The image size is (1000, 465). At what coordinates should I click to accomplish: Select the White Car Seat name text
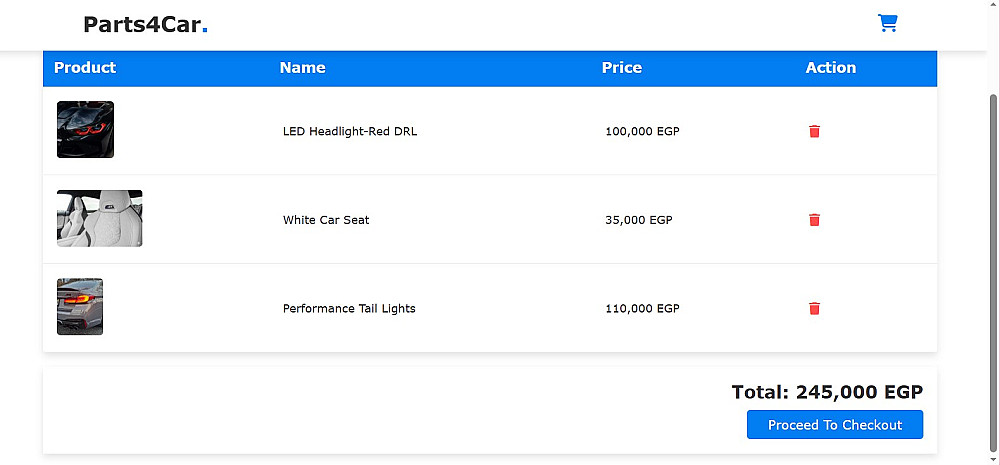pyautogui.click(x=326, y=220)
